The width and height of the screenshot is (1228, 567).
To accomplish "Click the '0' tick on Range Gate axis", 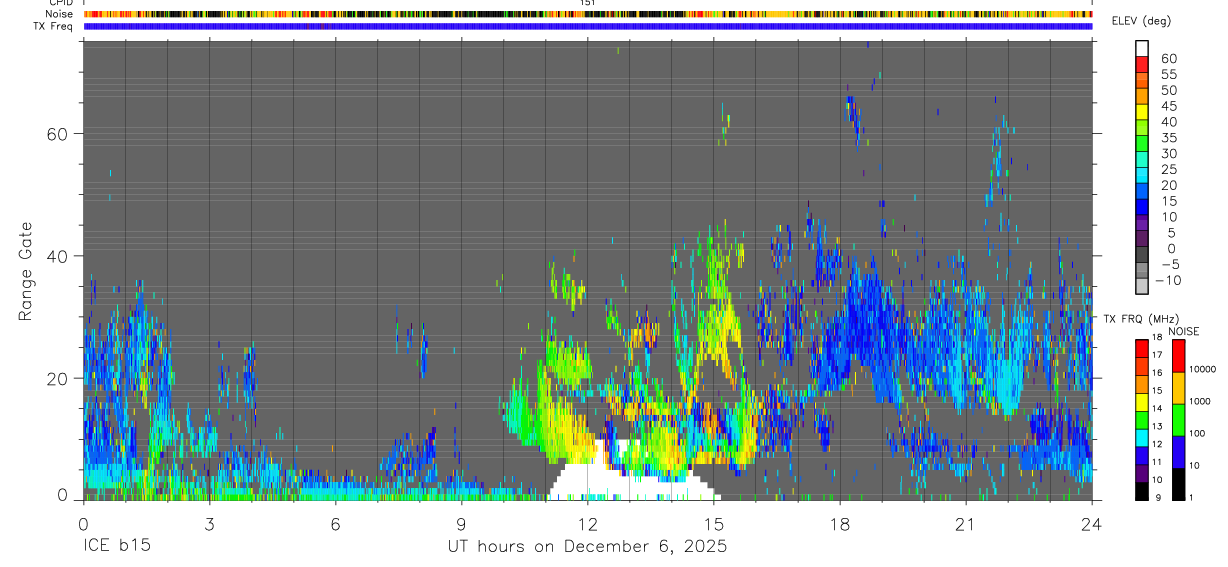I will click(62, 494).
